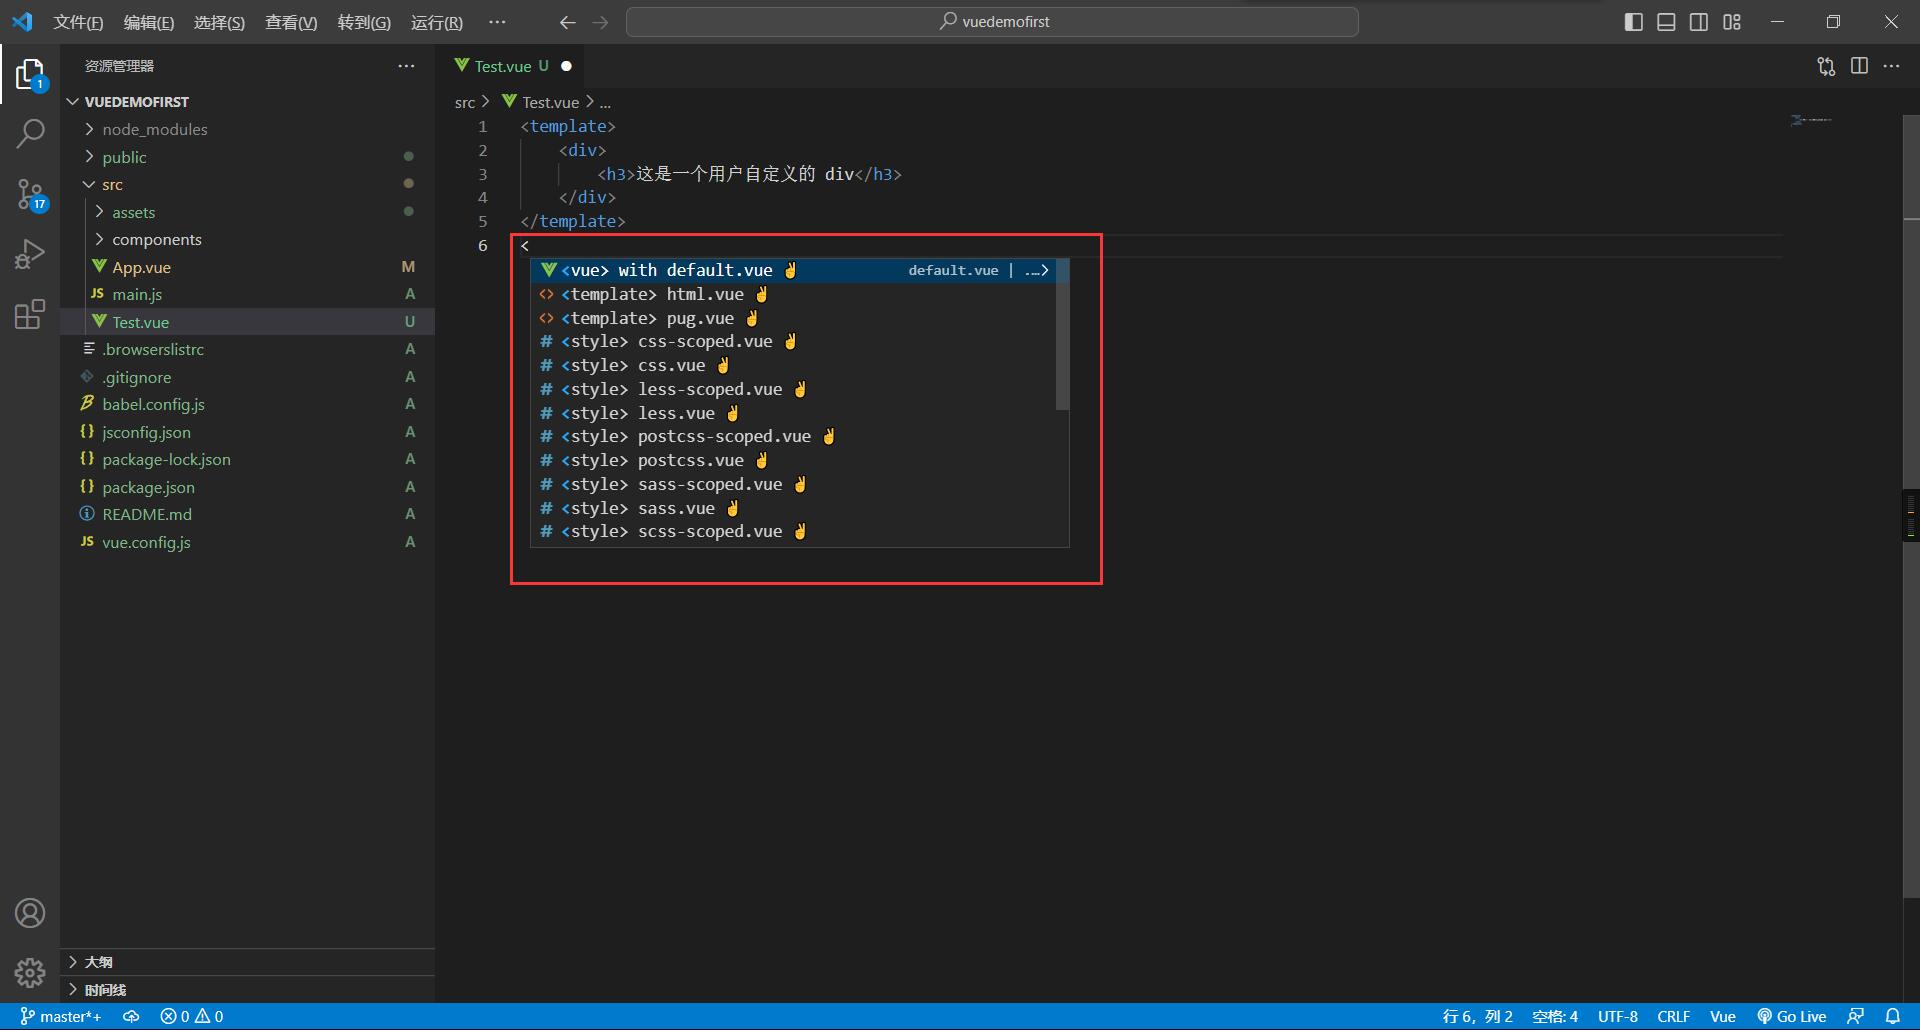1920x1030 pixels.
Task: Select '<template> html.vue' suggestion
Action: pyautogui.click(x=792, y=294)
